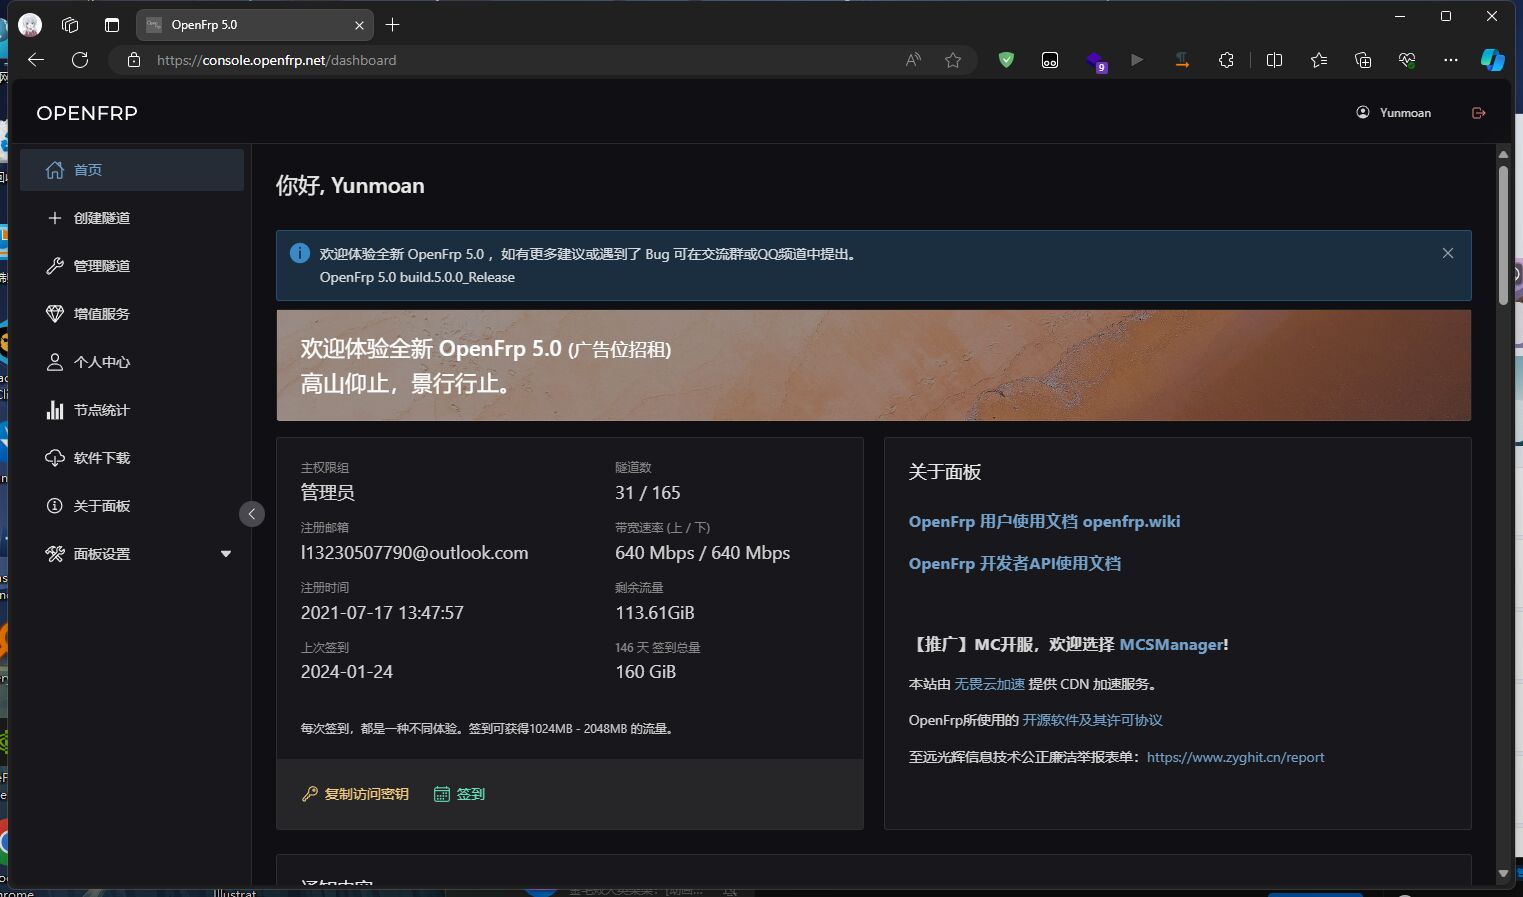Image resolution: width=1523 pixels, height=897 pixels.
Task: Expand the 面板设置 dropdown arrow
Action: point(226,554)
